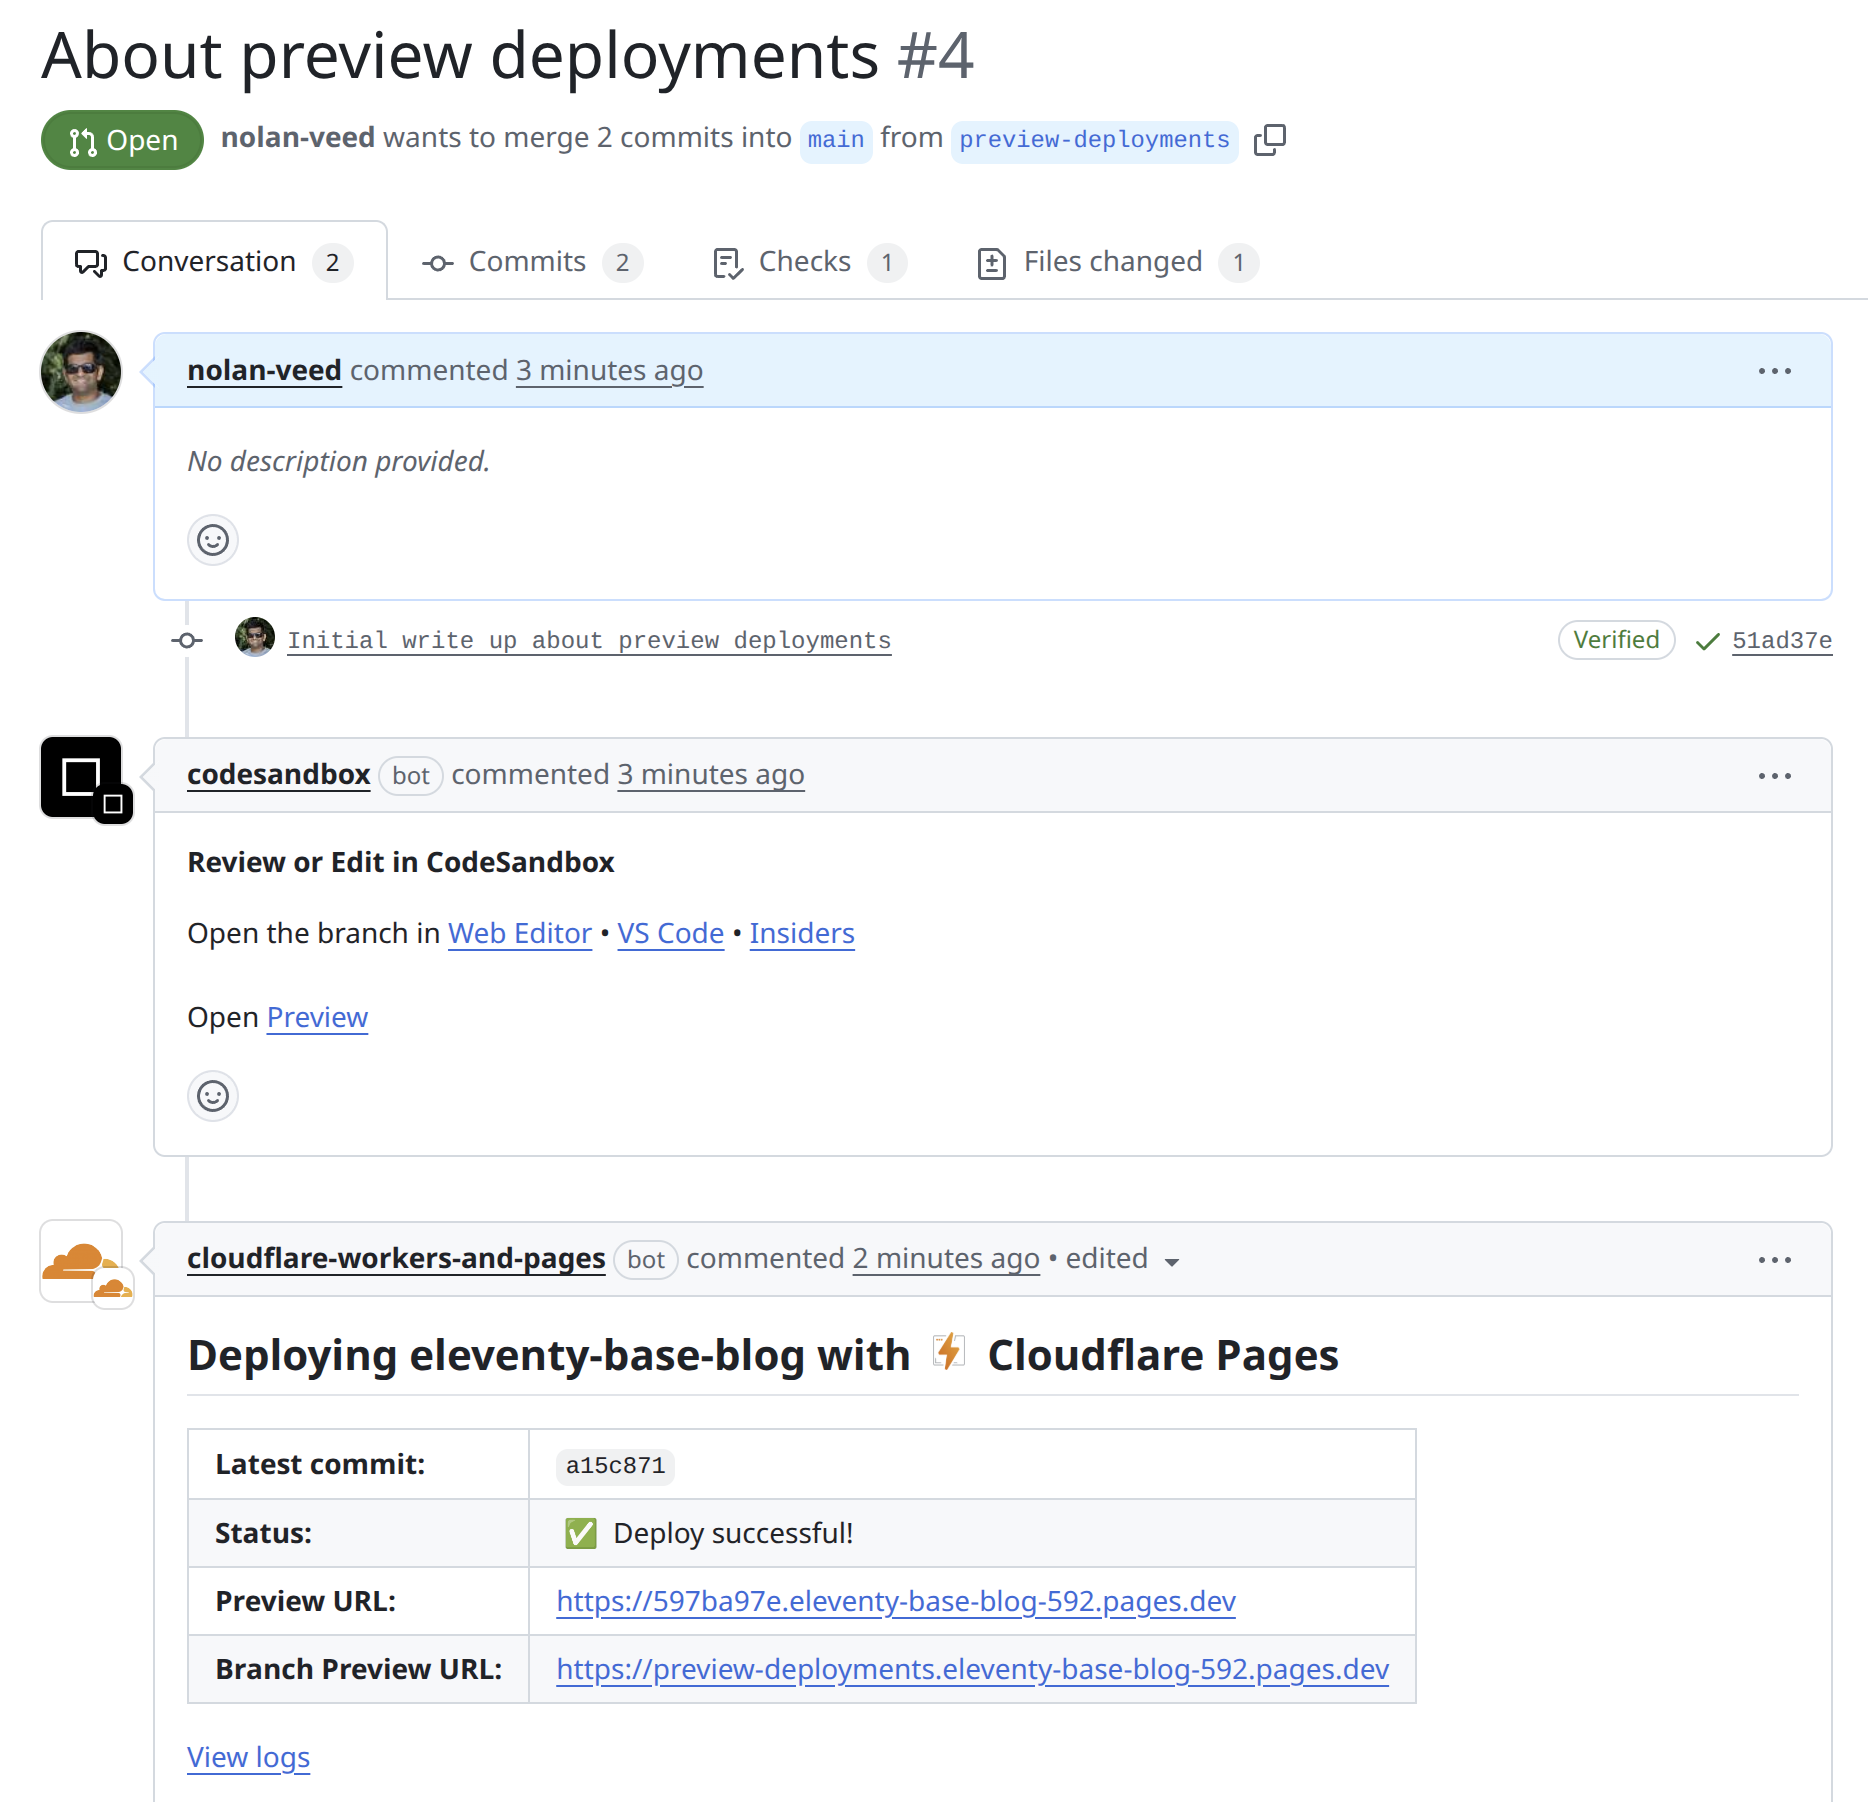Click nolan-veed's profile avatar
Viewport: 1868px width, 1802px height.
tap(81, 372)
